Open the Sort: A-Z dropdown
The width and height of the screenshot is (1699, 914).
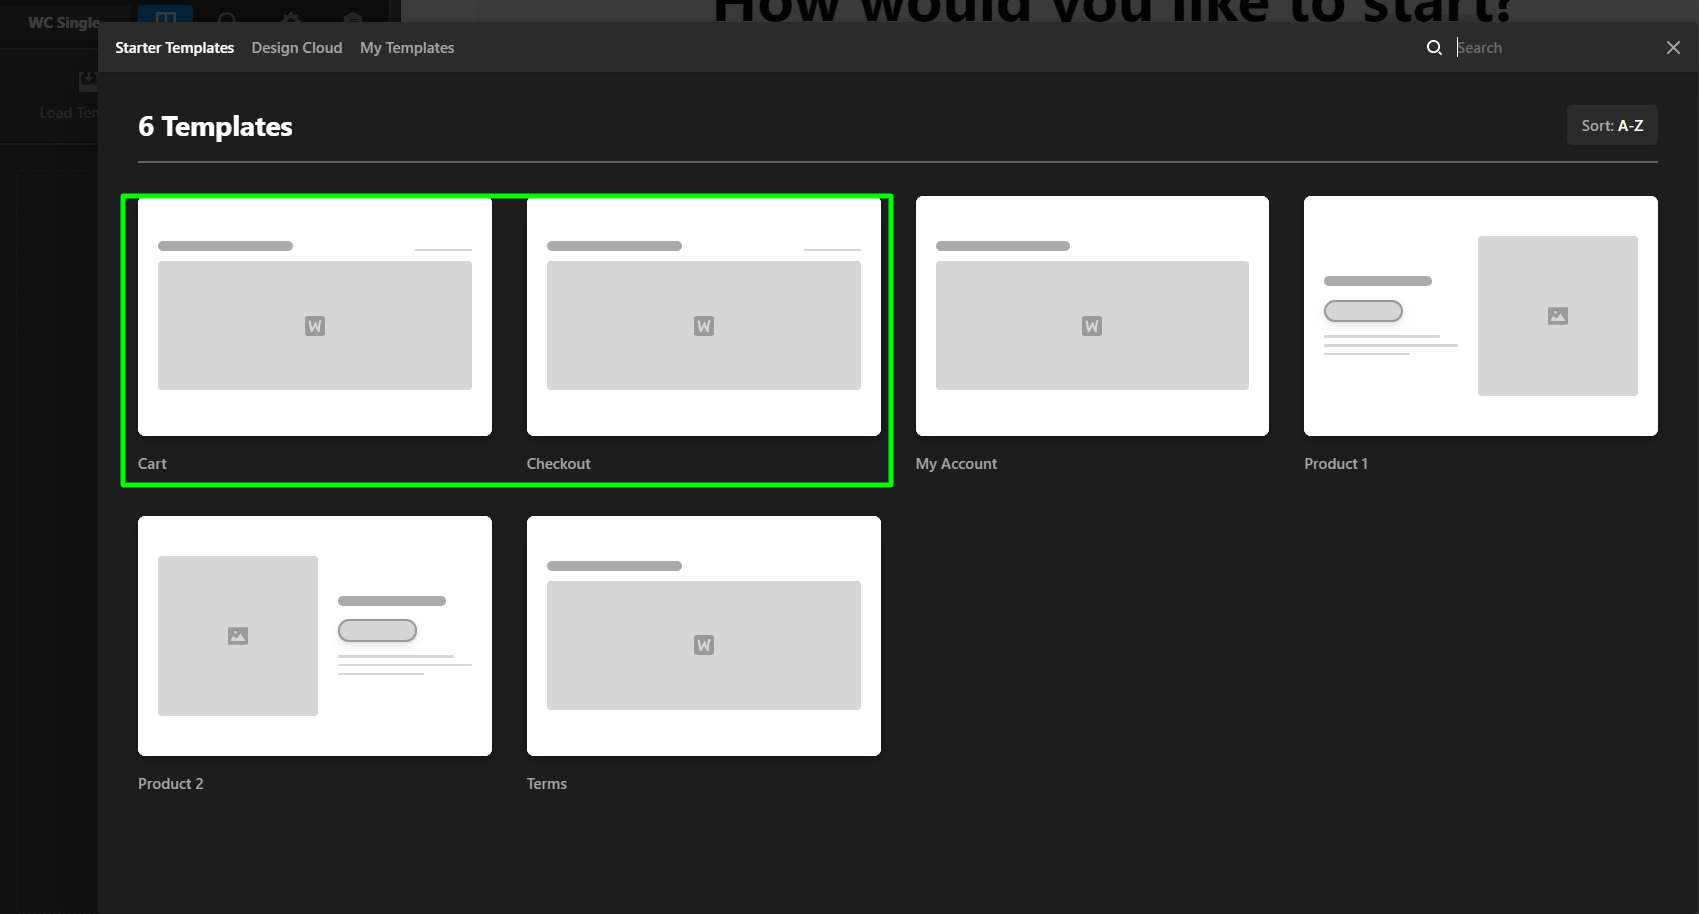pos(1611,126)
